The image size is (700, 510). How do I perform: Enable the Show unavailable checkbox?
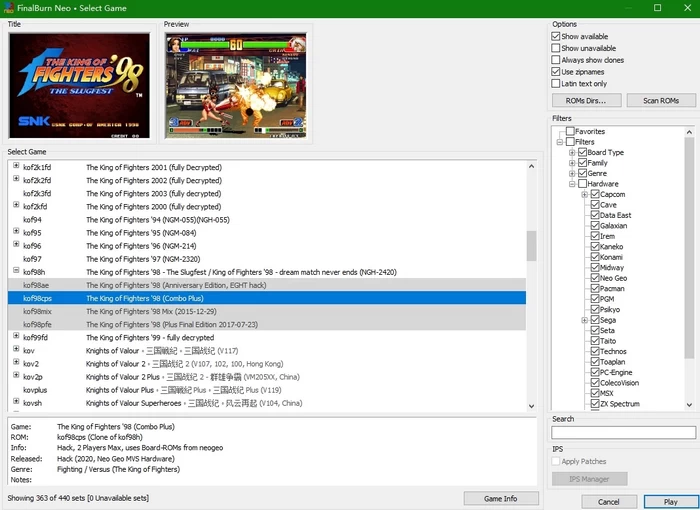point(556,48)
